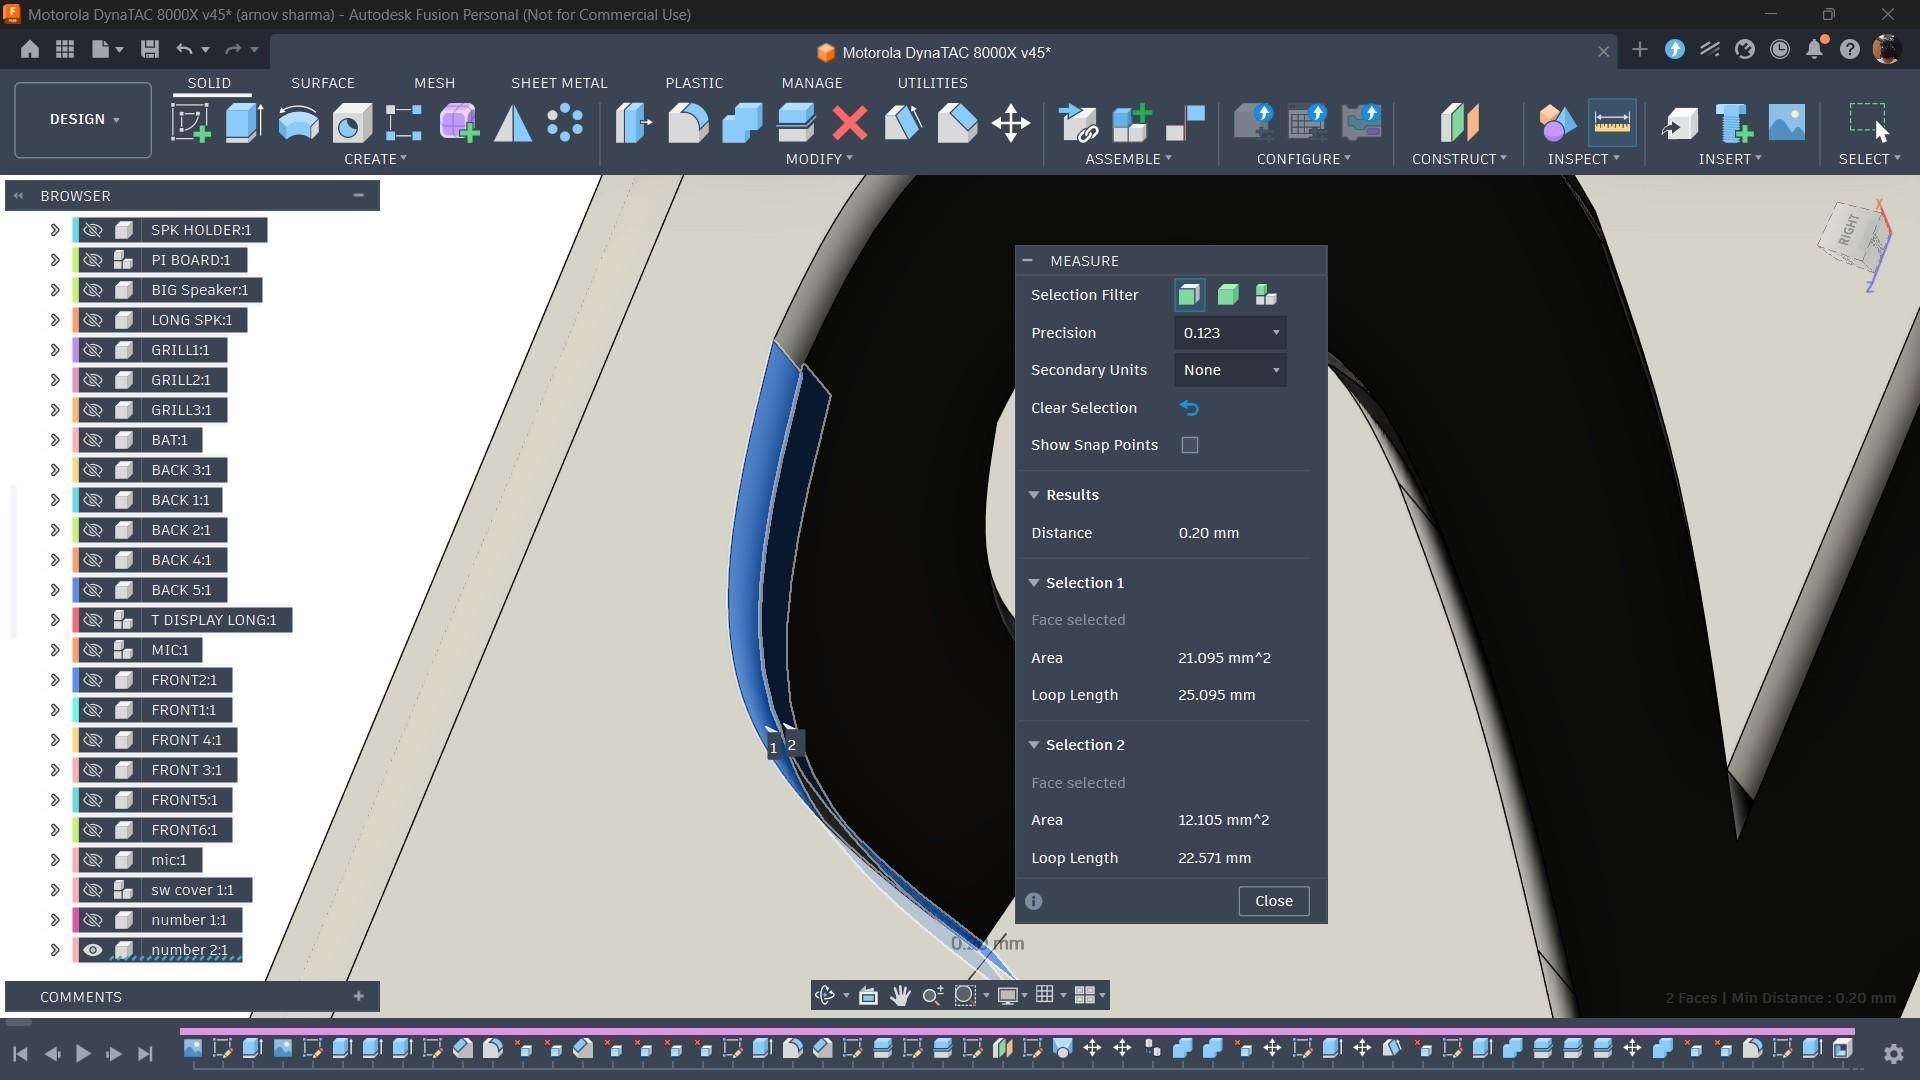
Task: Select the GRILL2:1 browser item
Action: click(x=181, y=380)
